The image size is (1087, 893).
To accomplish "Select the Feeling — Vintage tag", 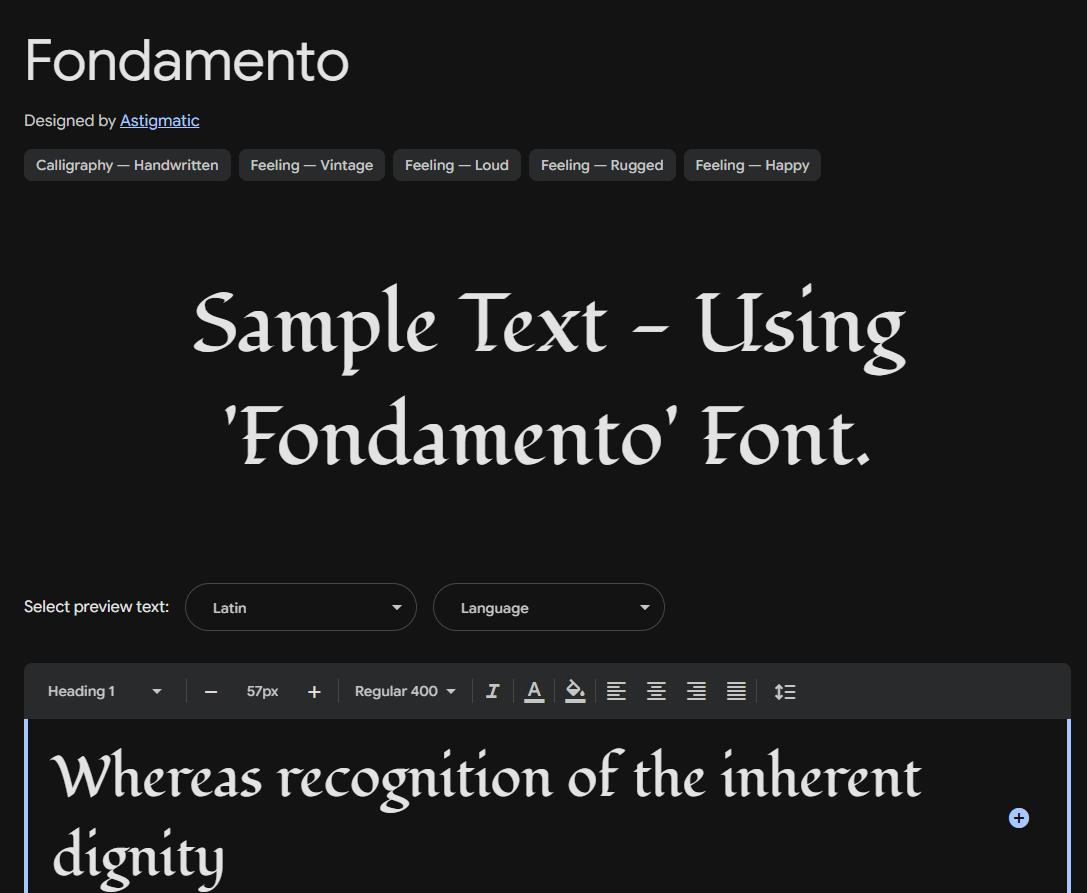I will 312,165.
